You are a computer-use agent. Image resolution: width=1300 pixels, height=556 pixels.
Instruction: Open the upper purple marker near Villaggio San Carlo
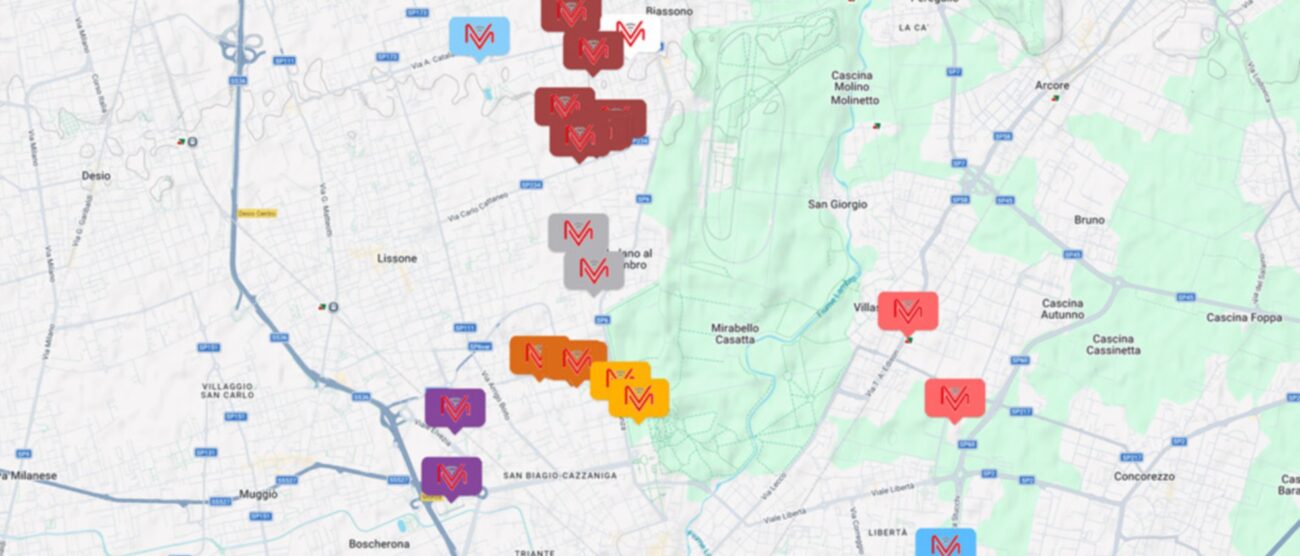(x=455, y=408)
